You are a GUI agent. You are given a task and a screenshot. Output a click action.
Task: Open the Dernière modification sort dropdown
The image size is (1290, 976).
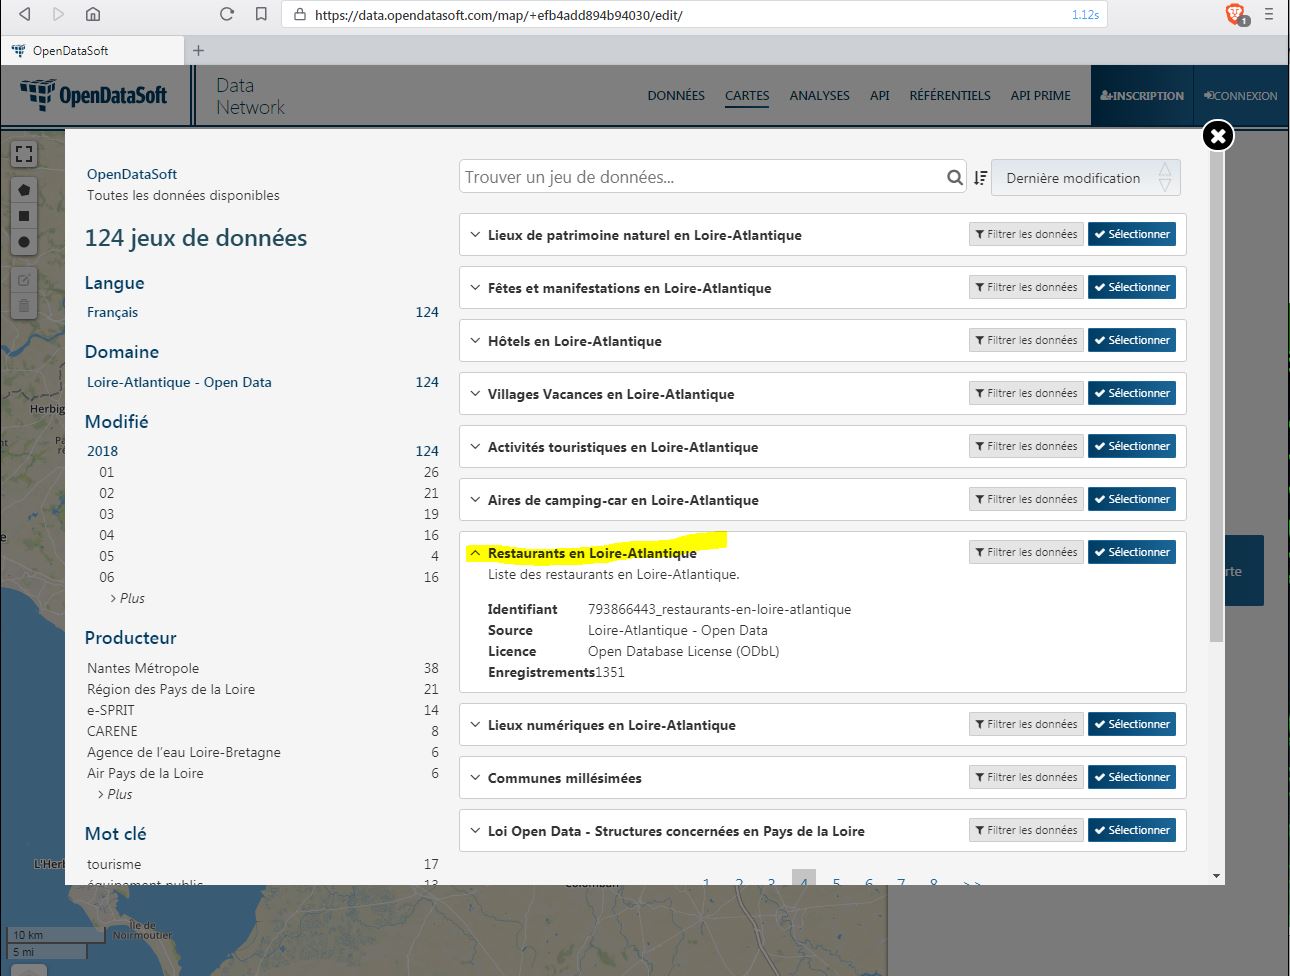tap(1085, 178)
